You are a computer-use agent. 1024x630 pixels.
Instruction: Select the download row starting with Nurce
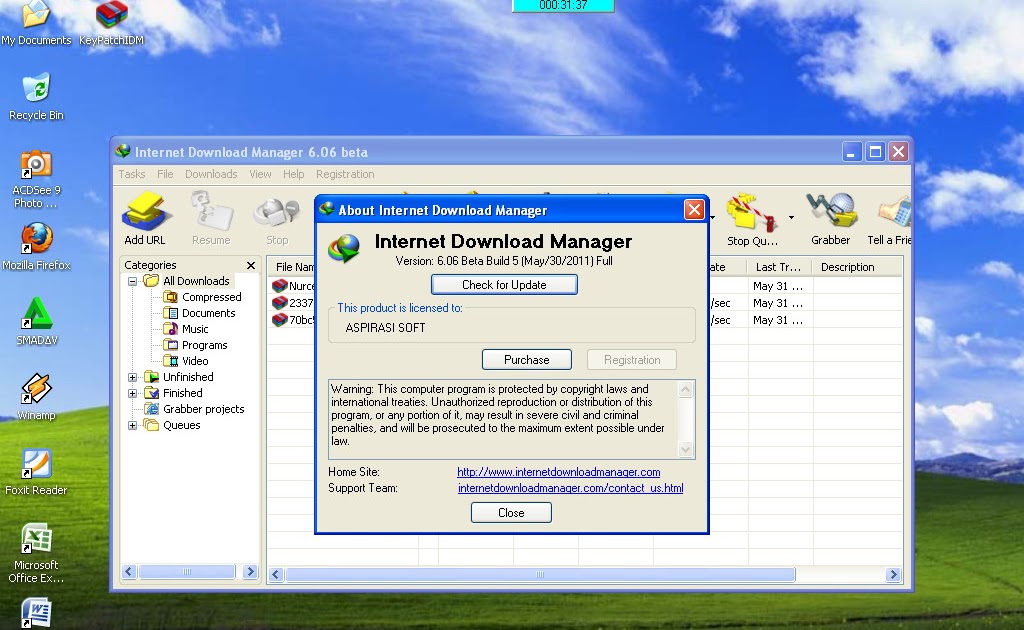[x=293, y=286]
